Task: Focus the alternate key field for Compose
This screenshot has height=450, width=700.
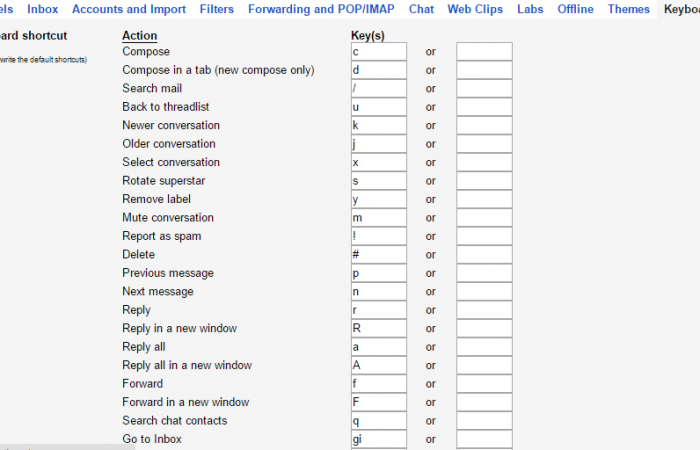Action: (x=484, y=51)
